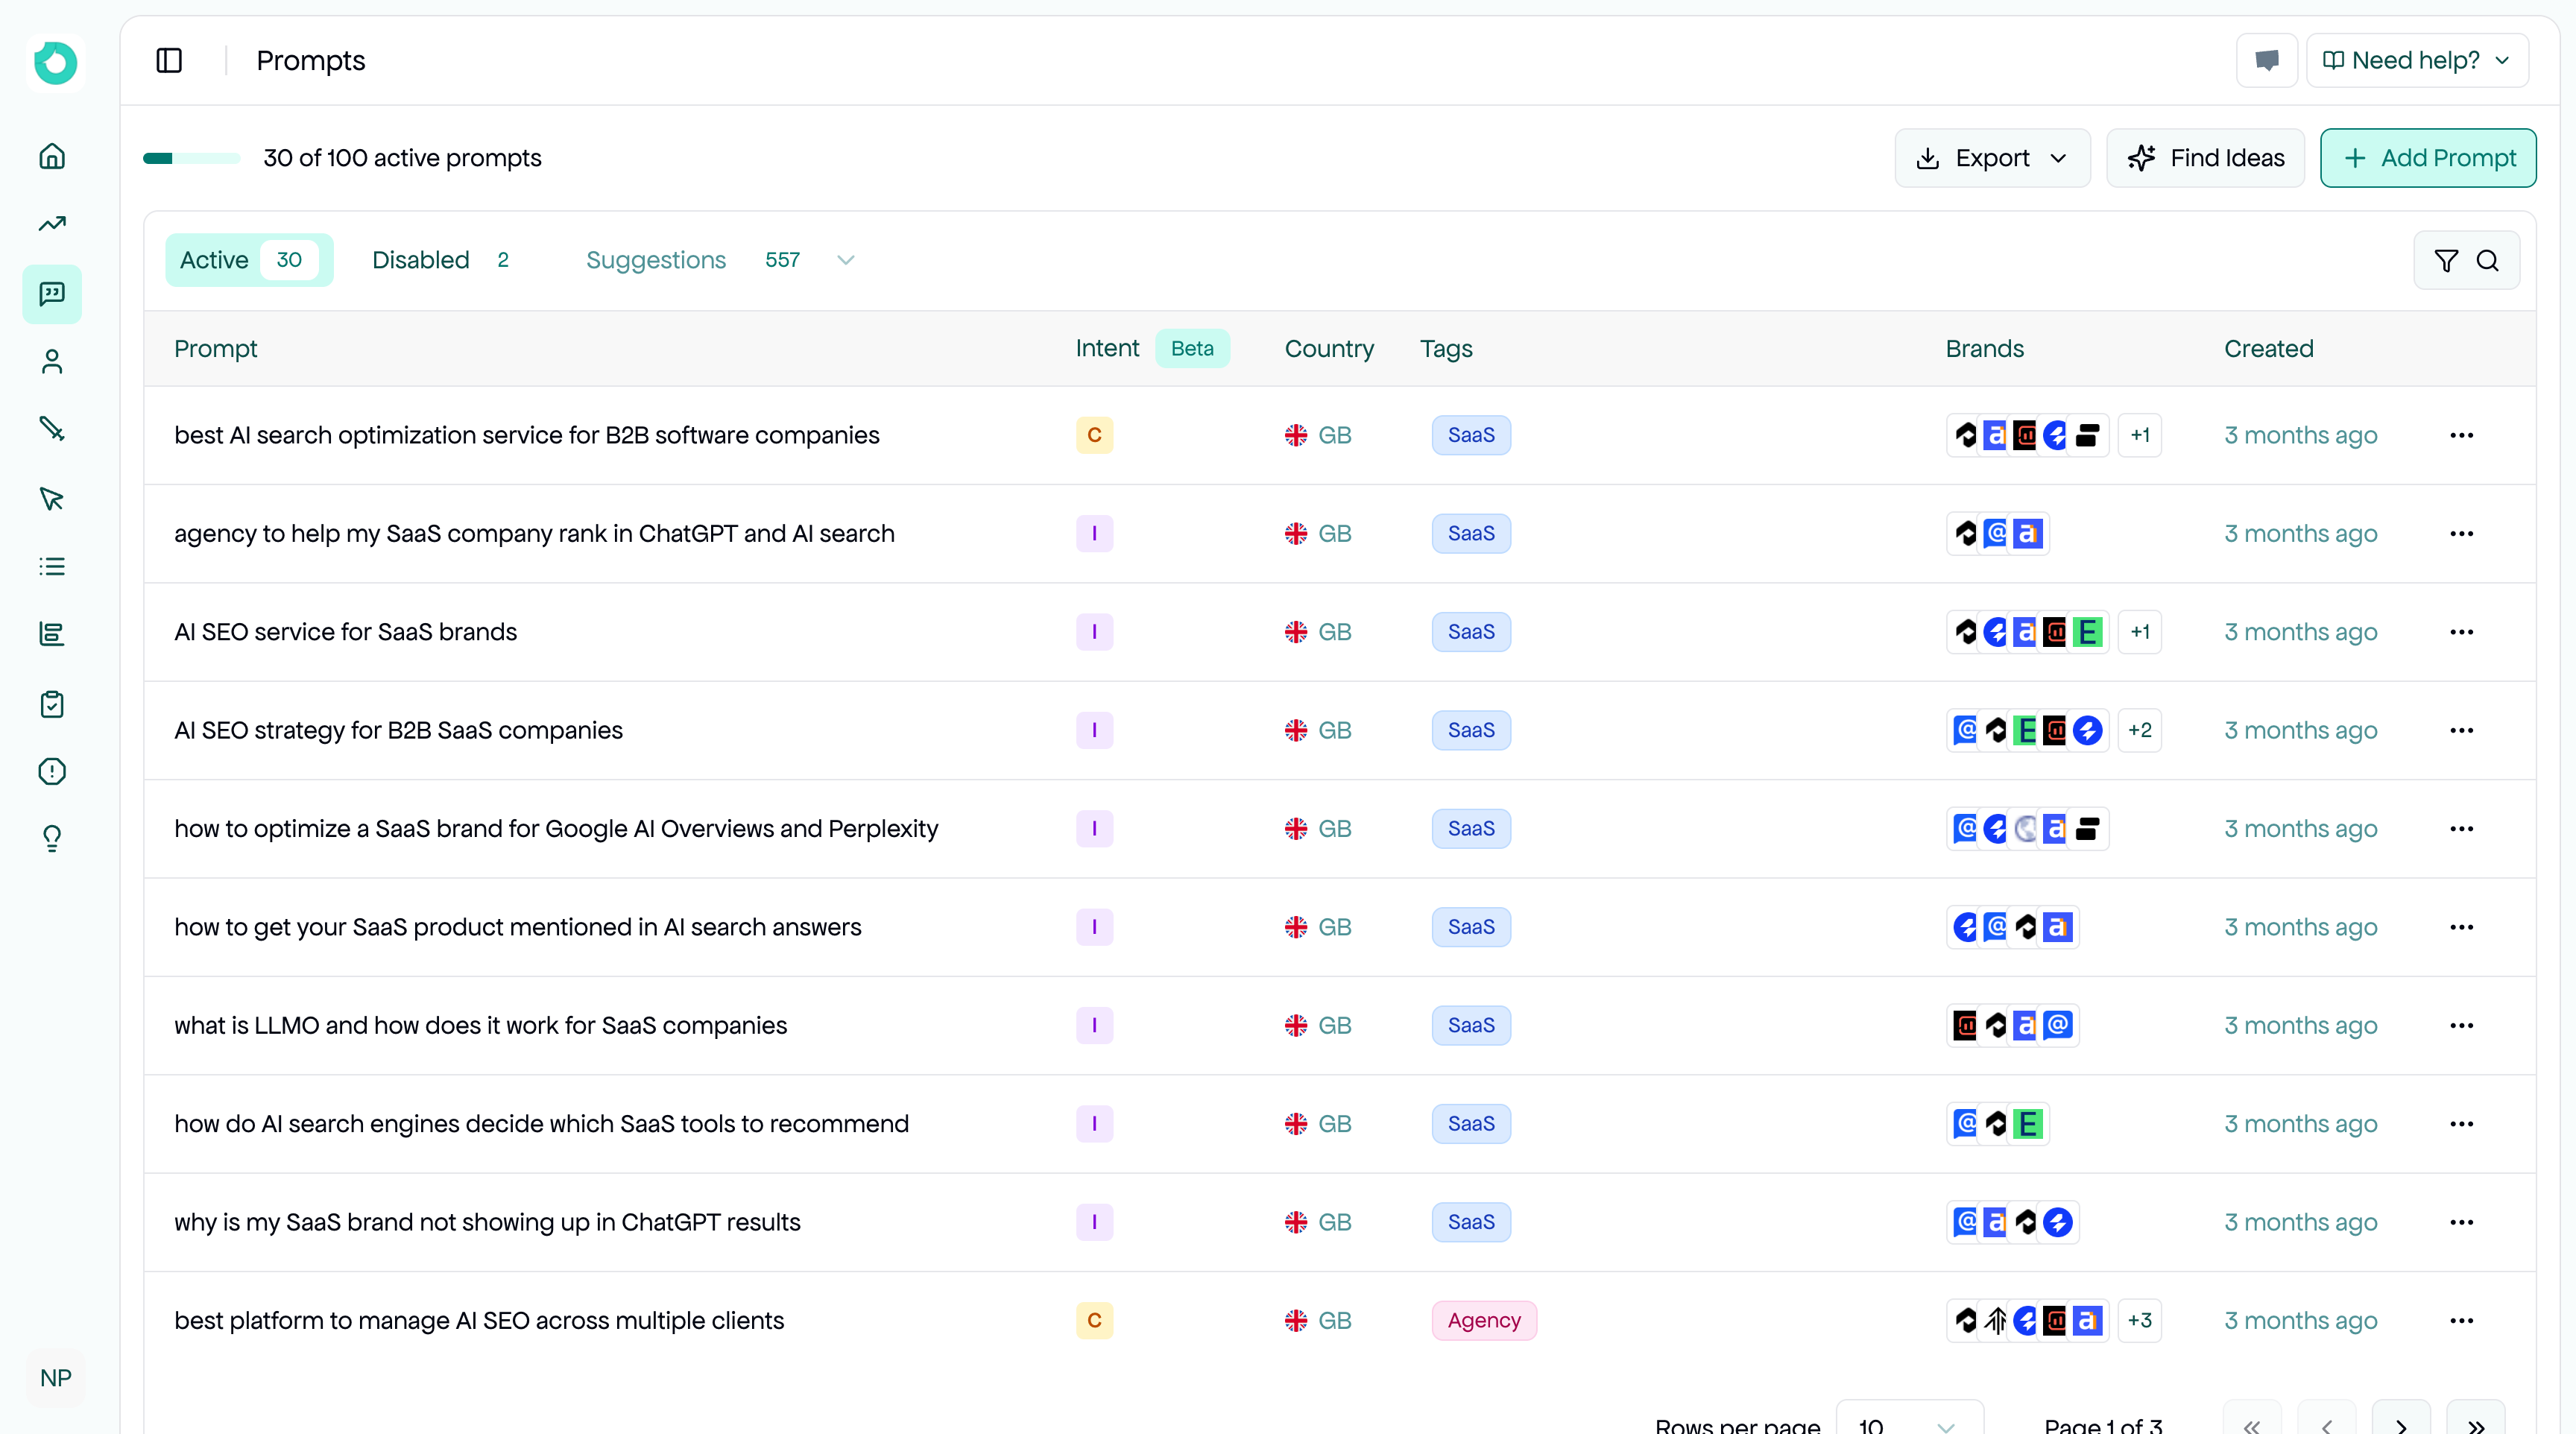Open the Need help? dropdown
This screenshot has height=1434, width=2576.
tap(2417, 61)
